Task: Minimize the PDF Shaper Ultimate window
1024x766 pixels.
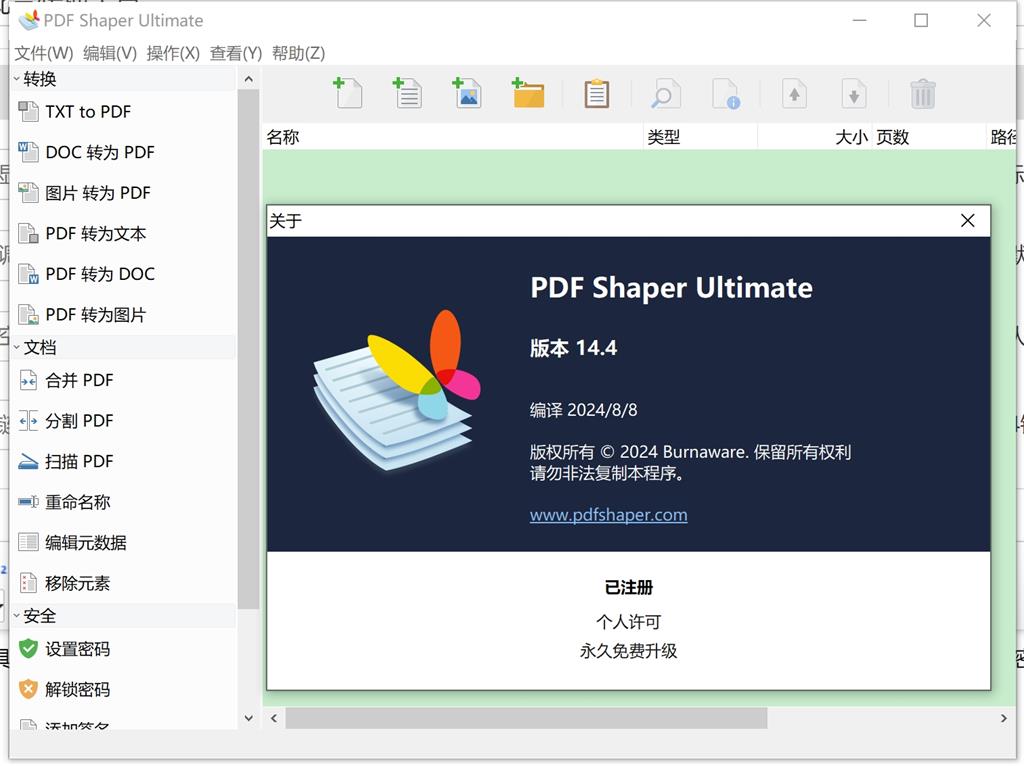Action: coord(859,21)
